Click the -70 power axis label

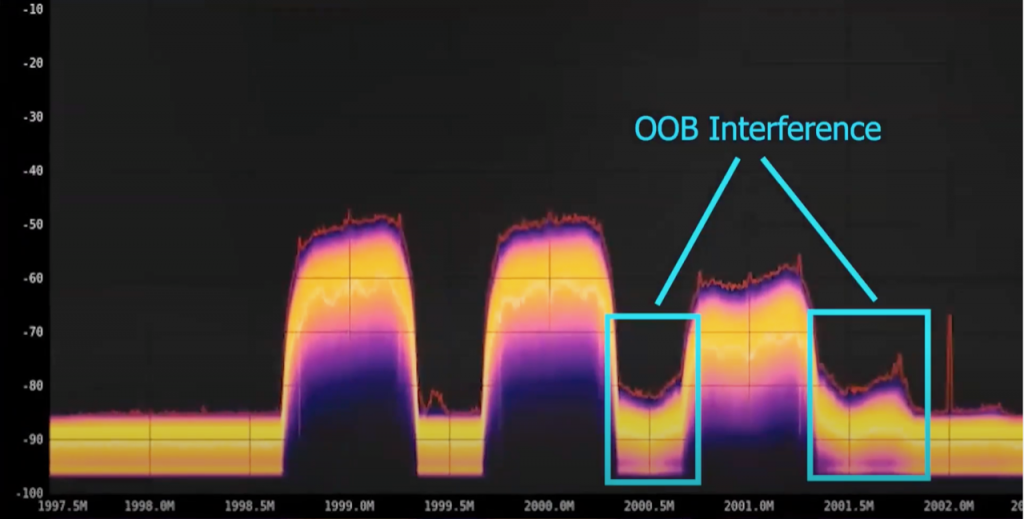click(x=31, y=332)
